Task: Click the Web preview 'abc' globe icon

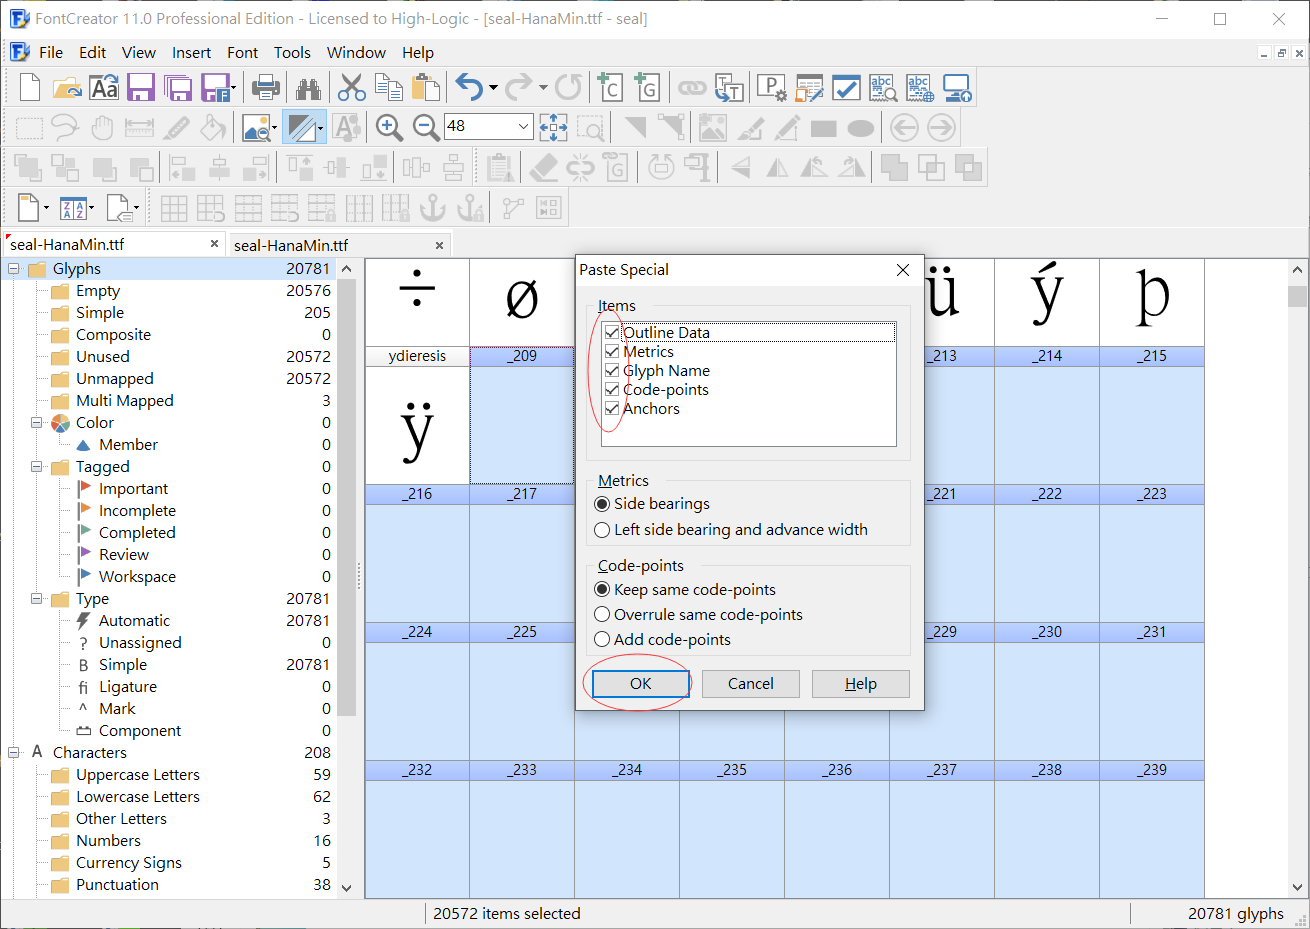Action: click(919, 88)
